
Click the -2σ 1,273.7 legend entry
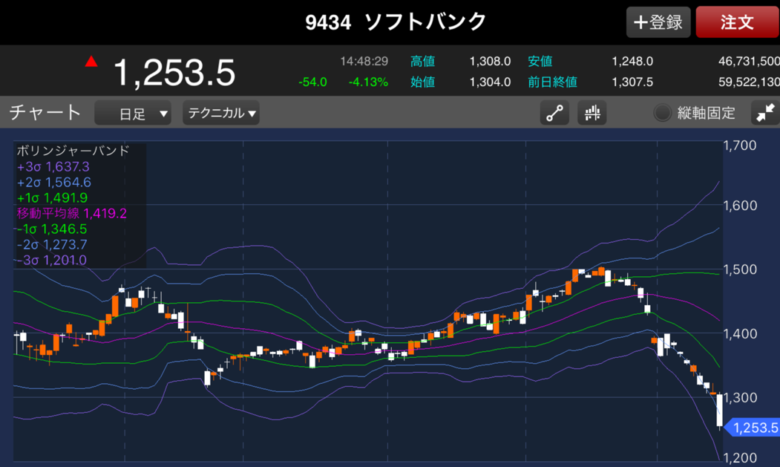(52, 245)
